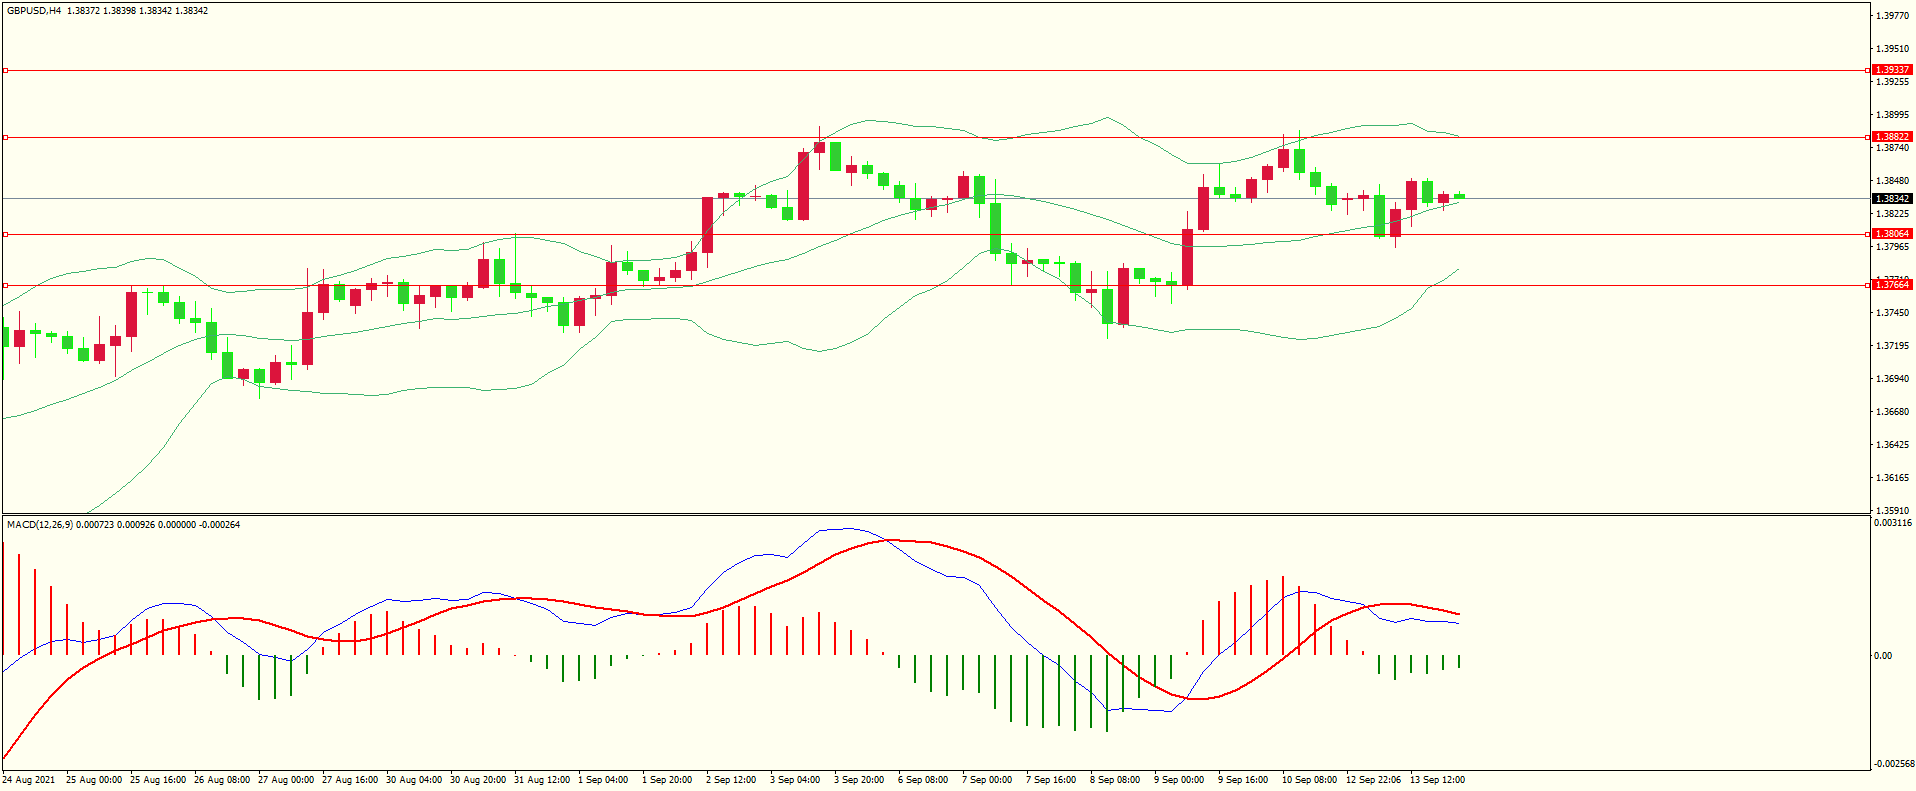The image size is (1916, 791).
Task: Click the 2 Sep 12:00 time label
Action: [731, 780]
